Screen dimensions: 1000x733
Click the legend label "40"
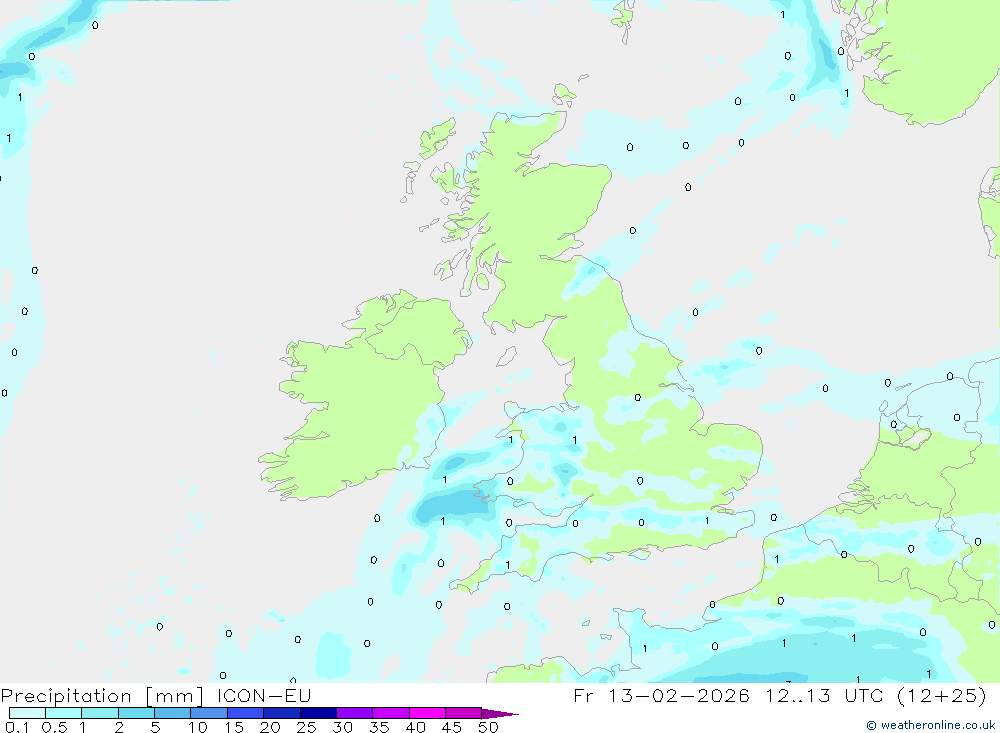416,727
